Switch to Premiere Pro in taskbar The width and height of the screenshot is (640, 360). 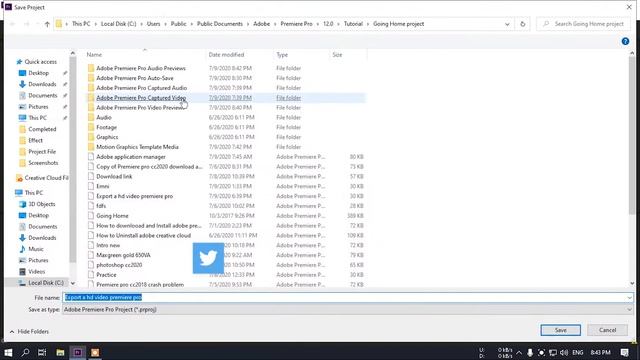(x=78, y=352)
